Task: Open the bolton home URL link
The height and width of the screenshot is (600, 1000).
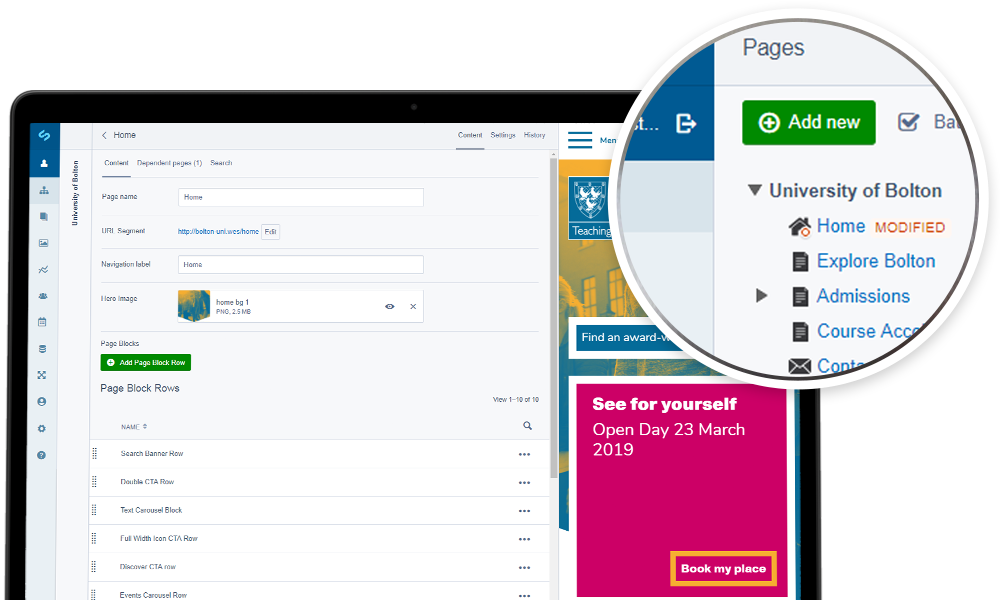Action: pyautogui.click(x=218, y=231)
